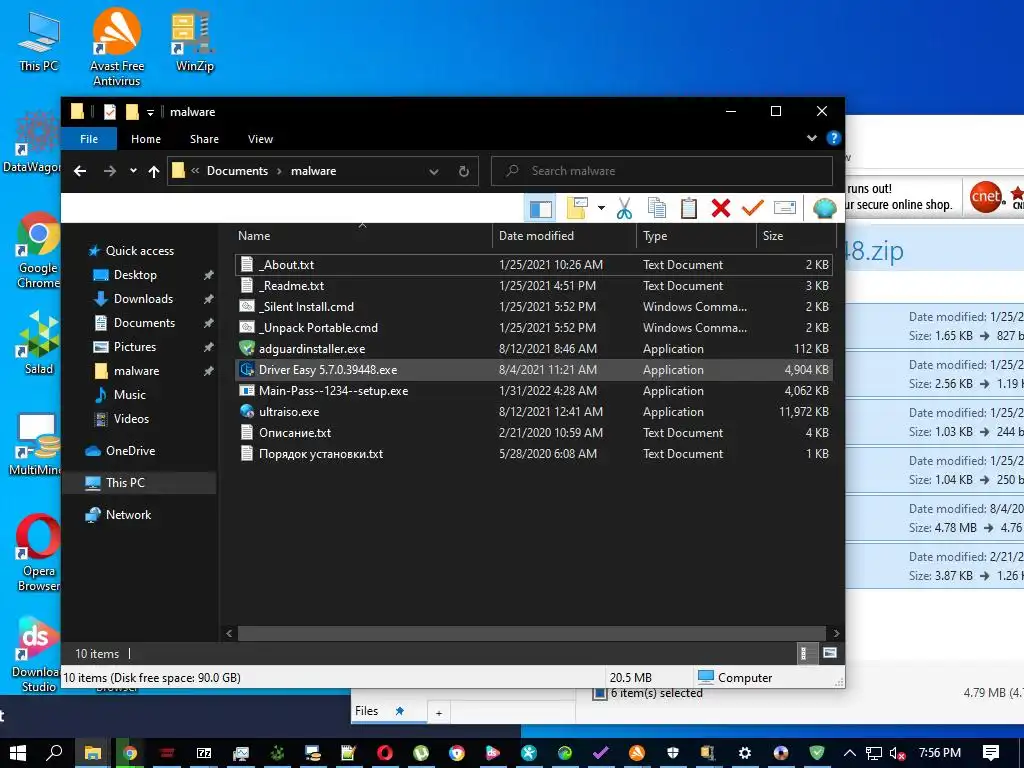Go back with the left arrow
The image size is (1024, 768).
tap(80, 171)
